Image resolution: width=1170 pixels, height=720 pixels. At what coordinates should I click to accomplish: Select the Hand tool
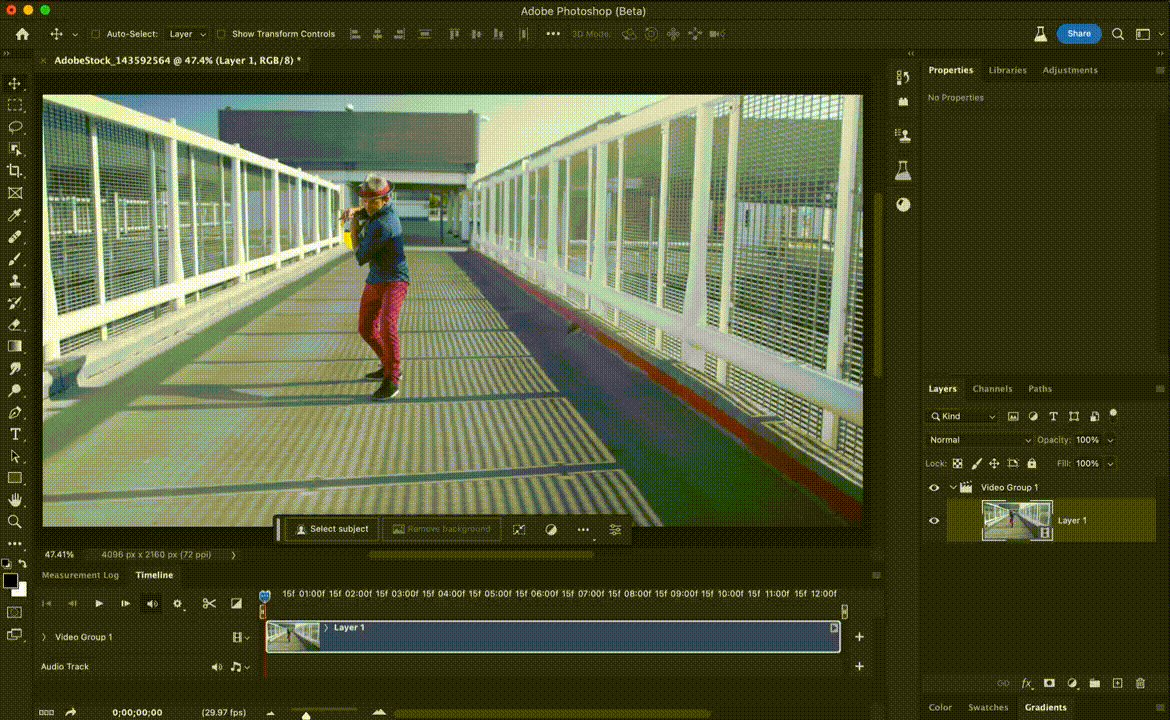tap(15, 500)
